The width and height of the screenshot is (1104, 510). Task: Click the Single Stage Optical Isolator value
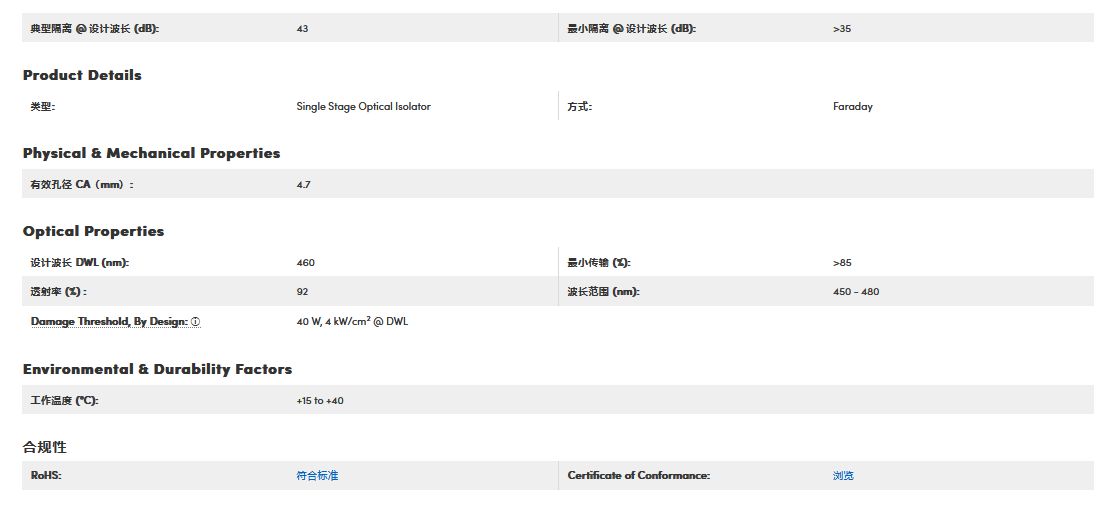click(x=363, y=106)
